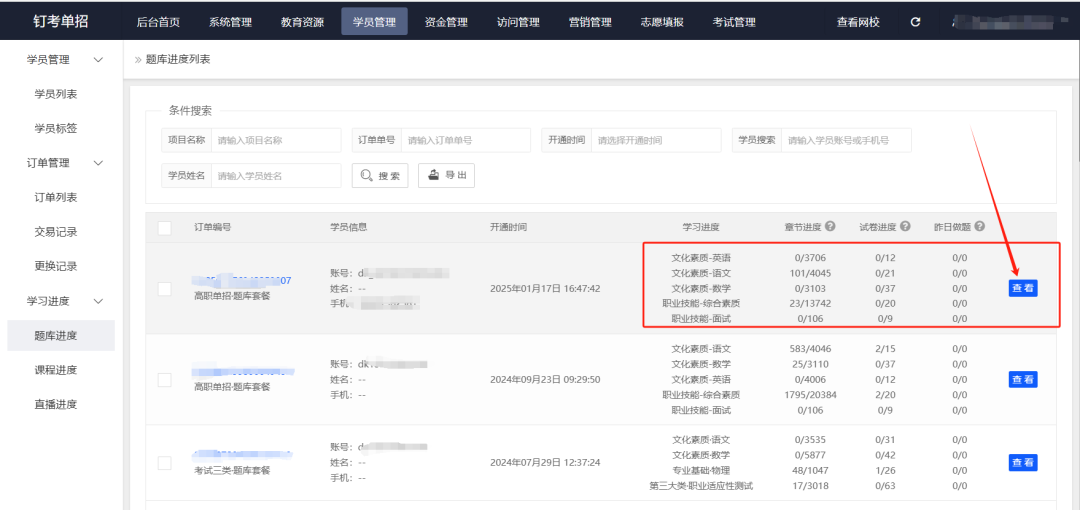
Task: Toggle the select-all checkbox in table header
Action: pyautogui.click(x=164, y=228)
